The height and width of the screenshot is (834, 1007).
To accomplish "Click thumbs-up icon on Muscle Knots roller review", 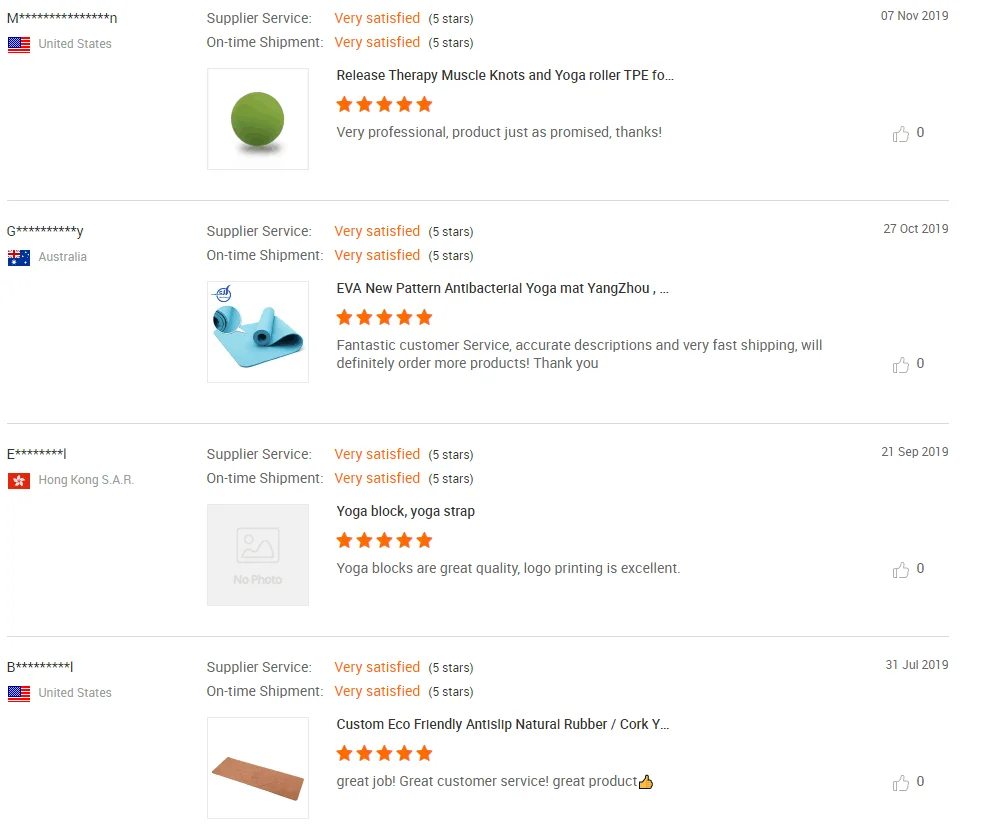I will pos(901,134).
